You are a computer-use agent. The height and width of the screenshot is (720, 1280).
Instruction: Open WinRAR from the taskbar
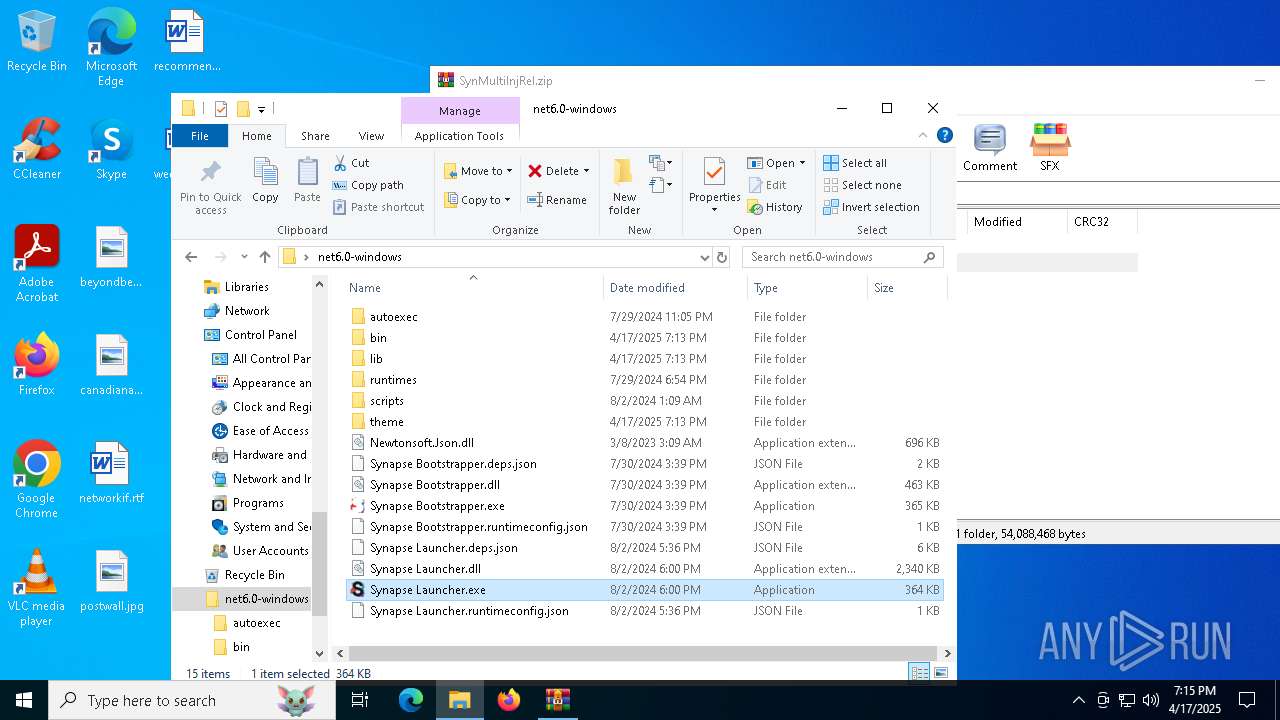557,700
